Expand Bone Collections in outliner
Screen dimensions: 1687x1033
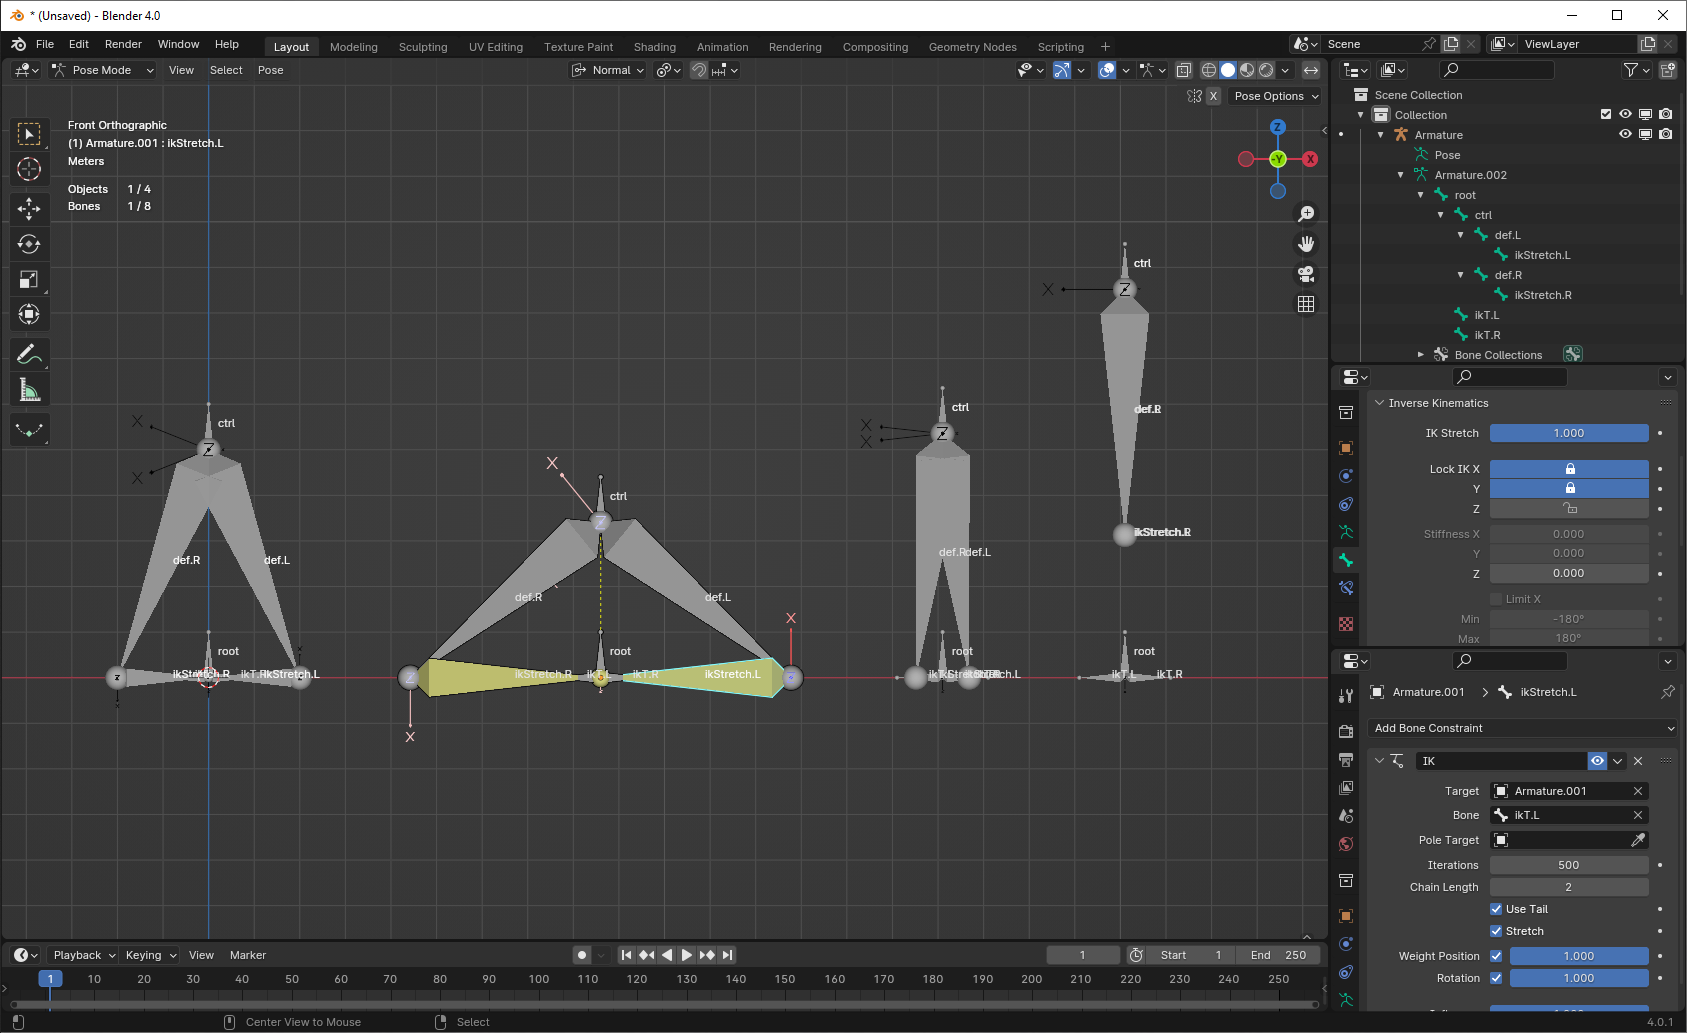(1421, 354)
